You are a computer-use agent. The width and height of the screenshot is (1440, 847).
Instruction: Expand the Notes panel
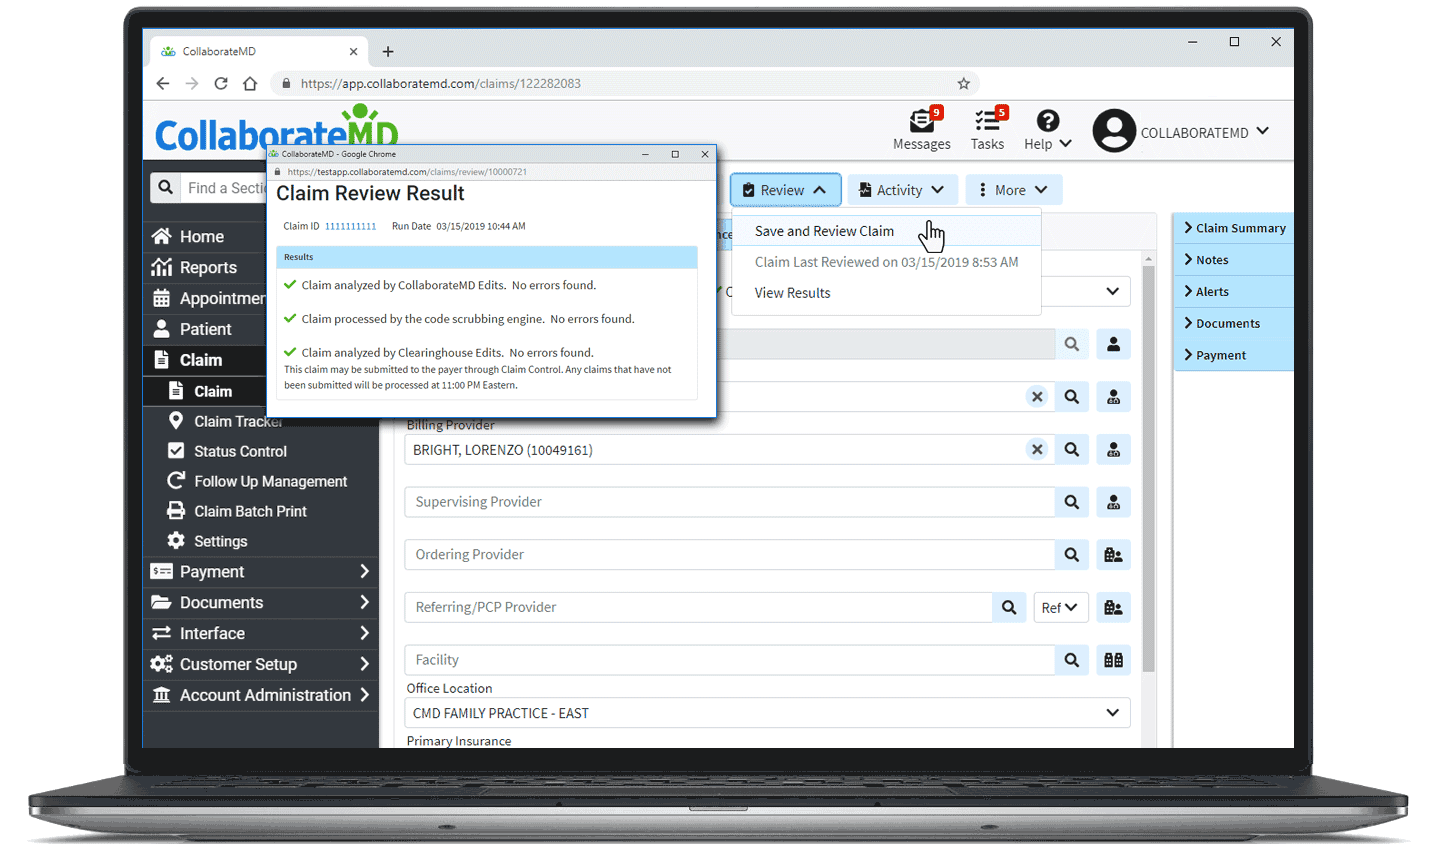click(x=1234, y=260)
